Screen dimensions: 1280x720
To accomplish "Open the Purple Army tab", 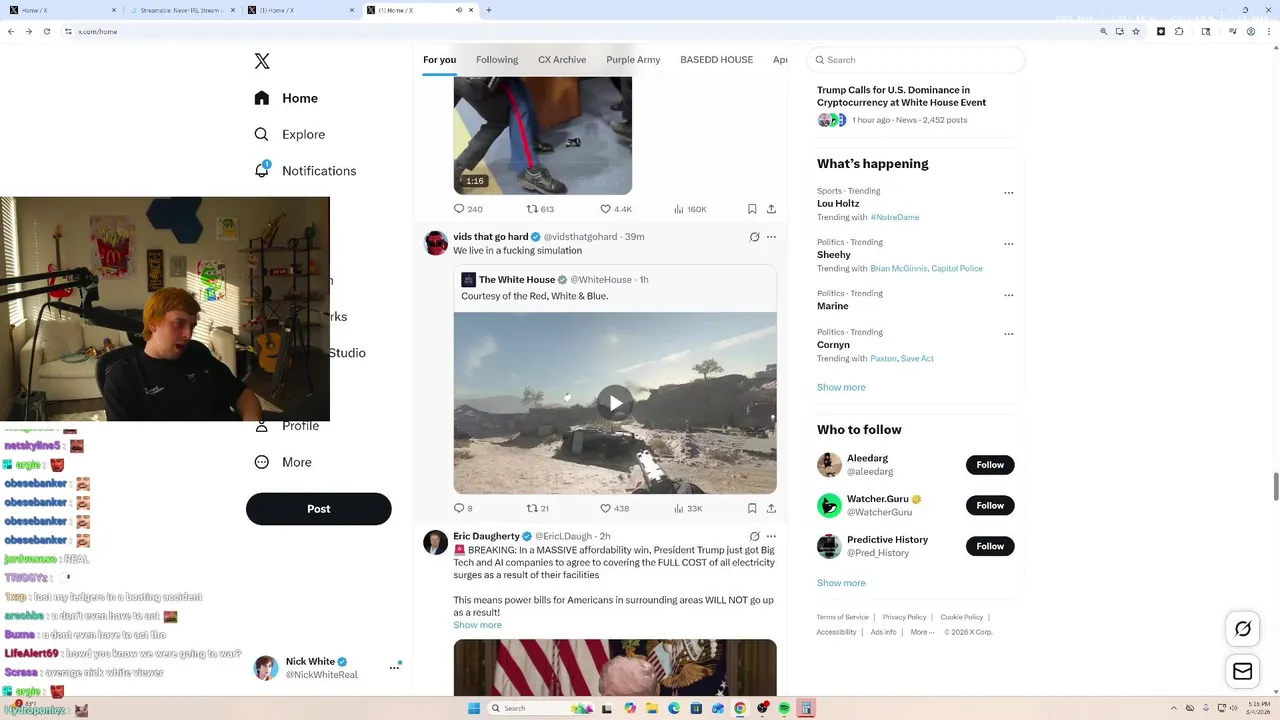I will coord(633,60).
